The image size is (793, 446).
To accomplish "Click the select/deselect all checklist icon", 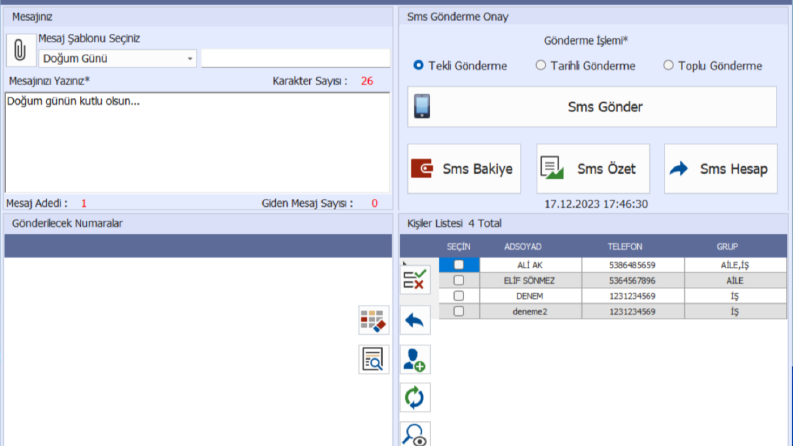I will 415,280.
